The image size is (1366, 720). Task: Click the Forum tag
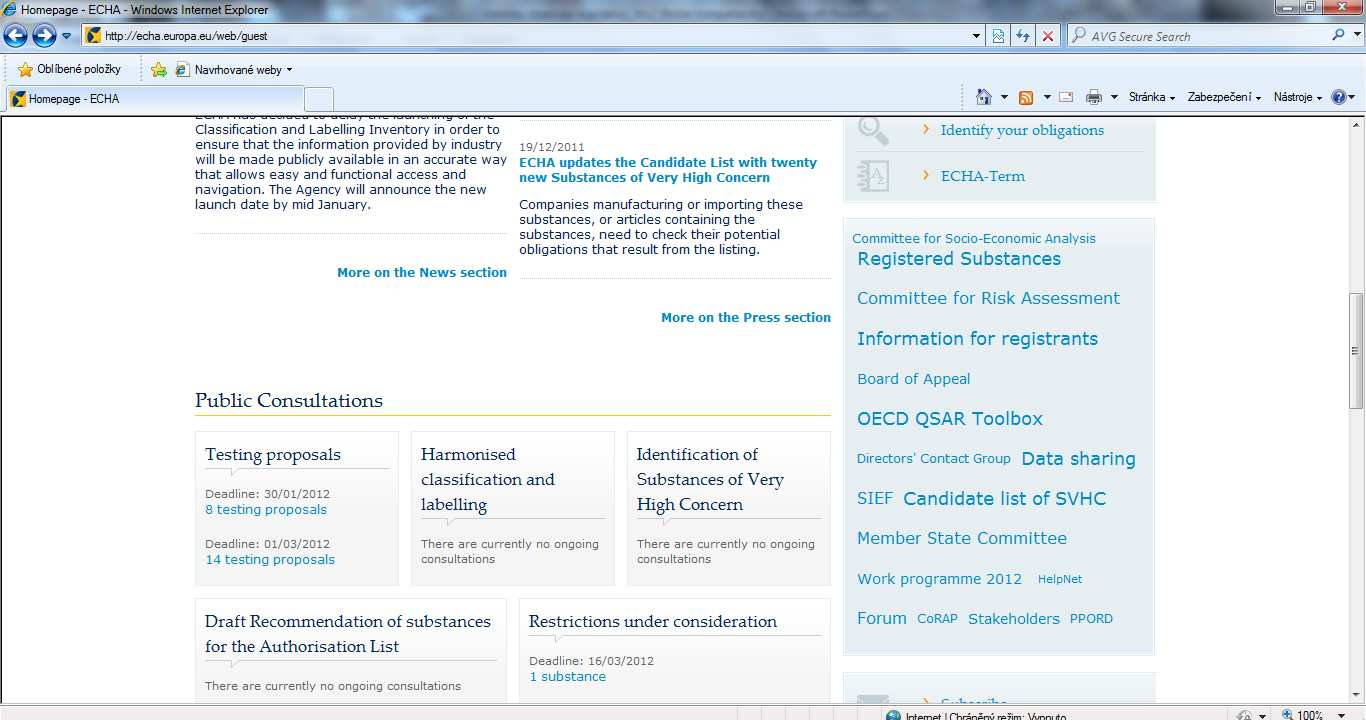click(x=882, y=618)
